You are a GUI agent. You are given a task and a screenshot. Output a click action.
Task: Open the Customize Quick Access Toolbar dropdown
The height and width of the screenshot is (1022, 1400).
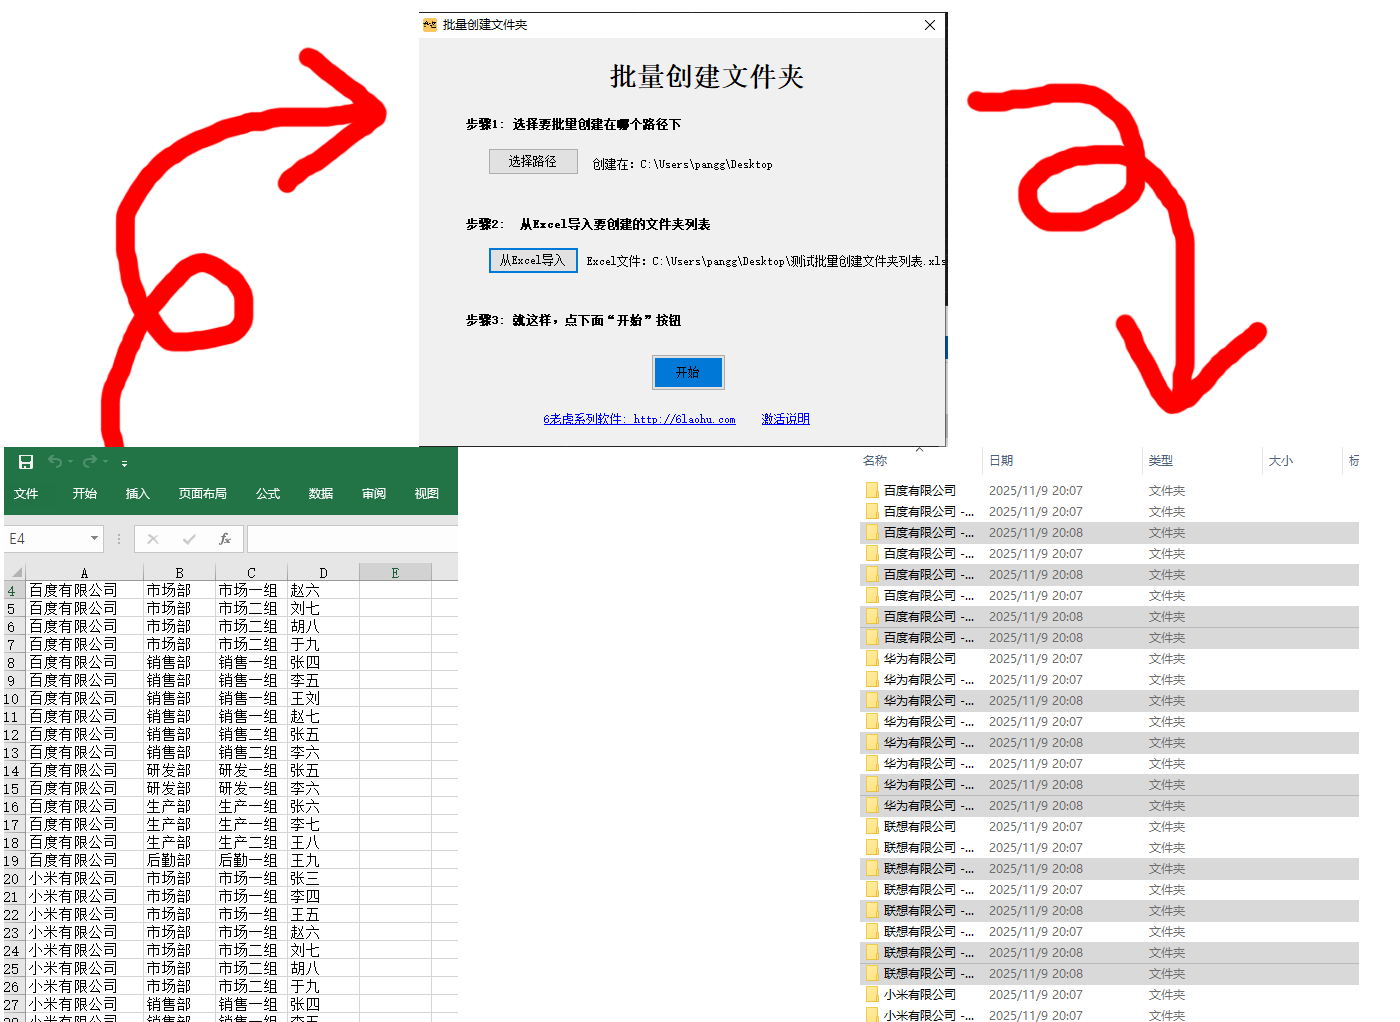coord(125,464)
